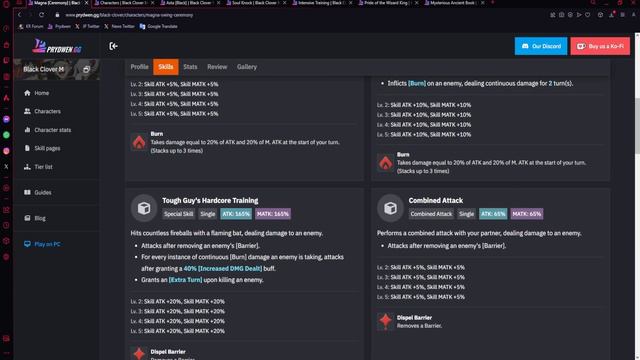Click the right Burn status icon
Image resolution: width=640 pixels, height=360 pixels.
385,162
